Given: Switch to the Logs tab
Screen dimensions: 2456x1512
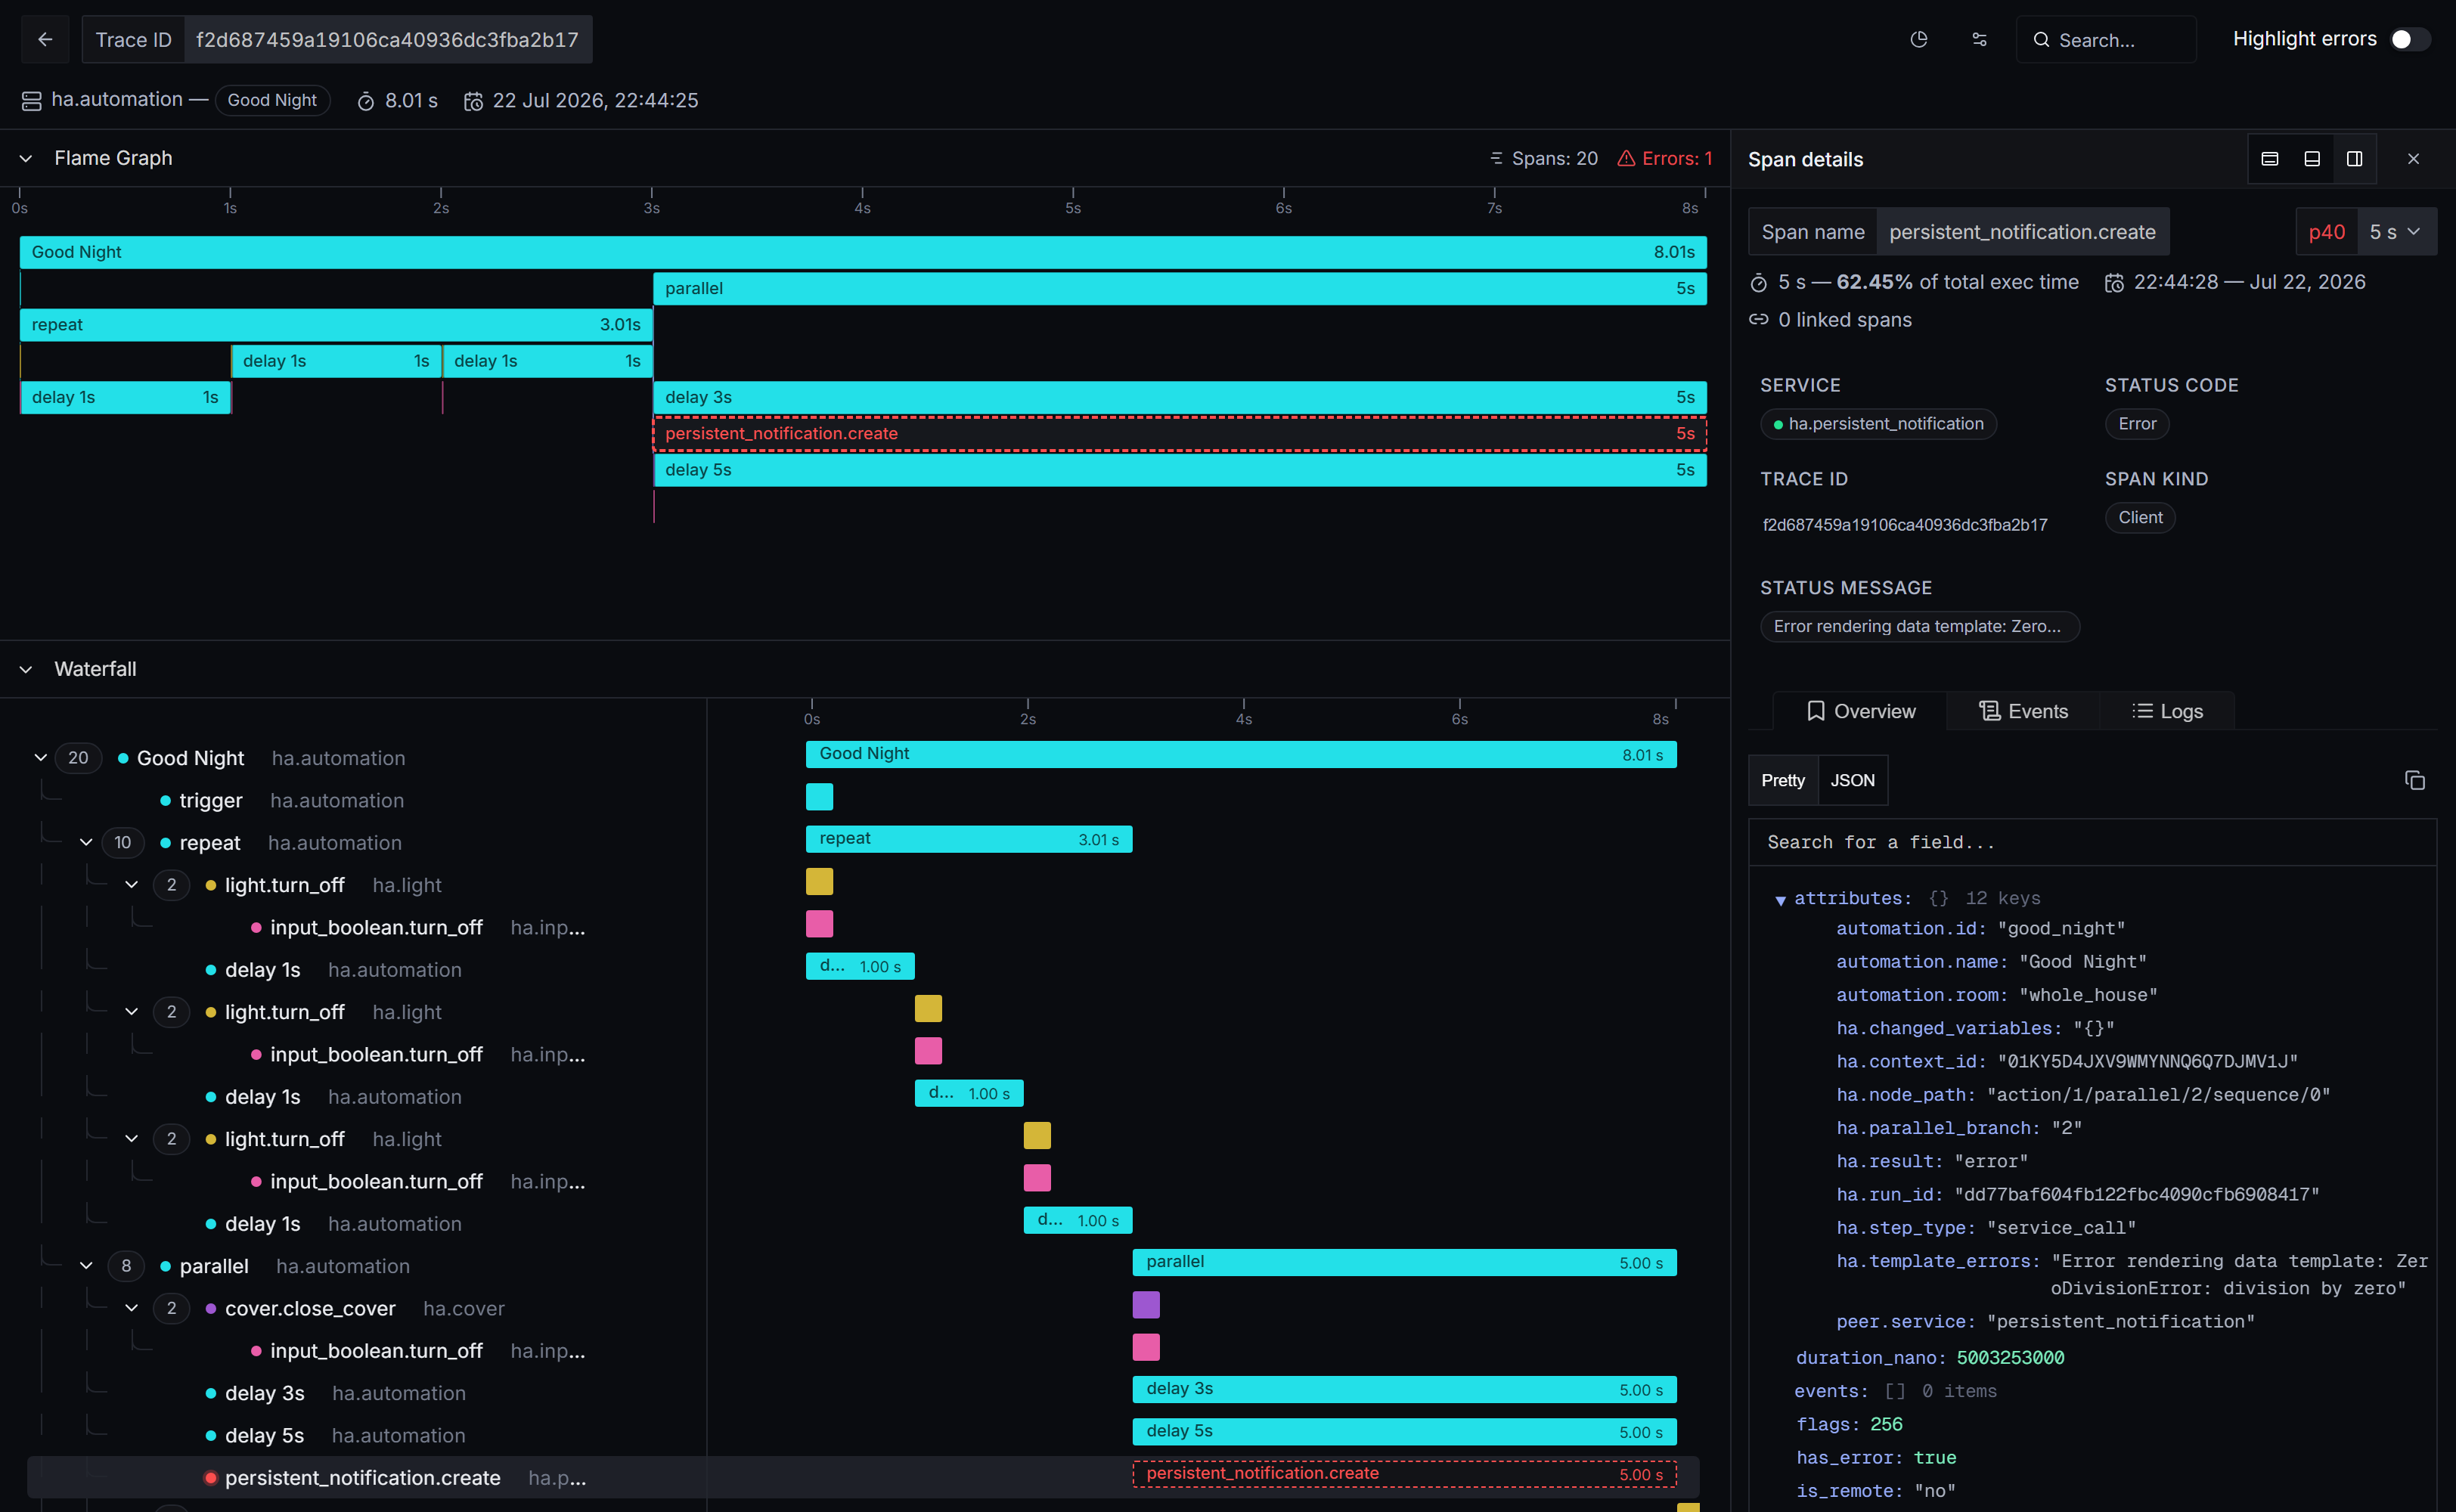Looking at the screenshot, I should click(x=2167, y=711).
